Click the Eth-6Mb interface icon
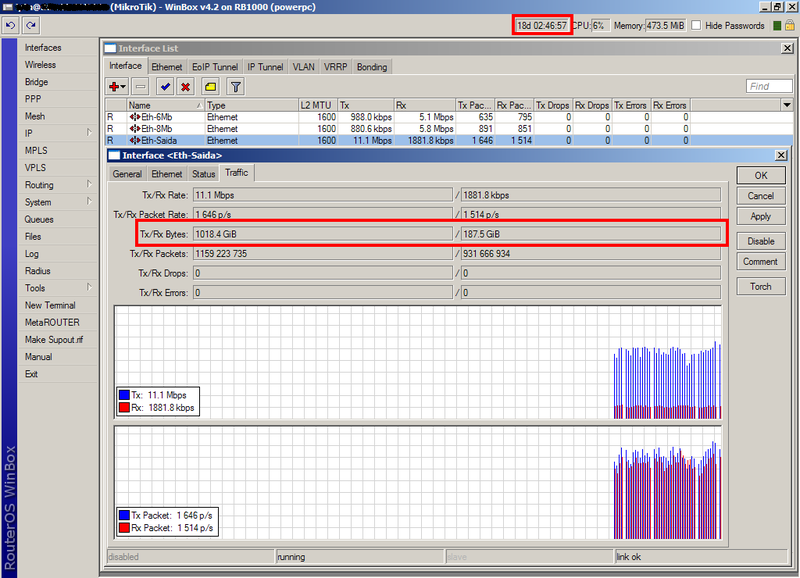 [135, 117]
